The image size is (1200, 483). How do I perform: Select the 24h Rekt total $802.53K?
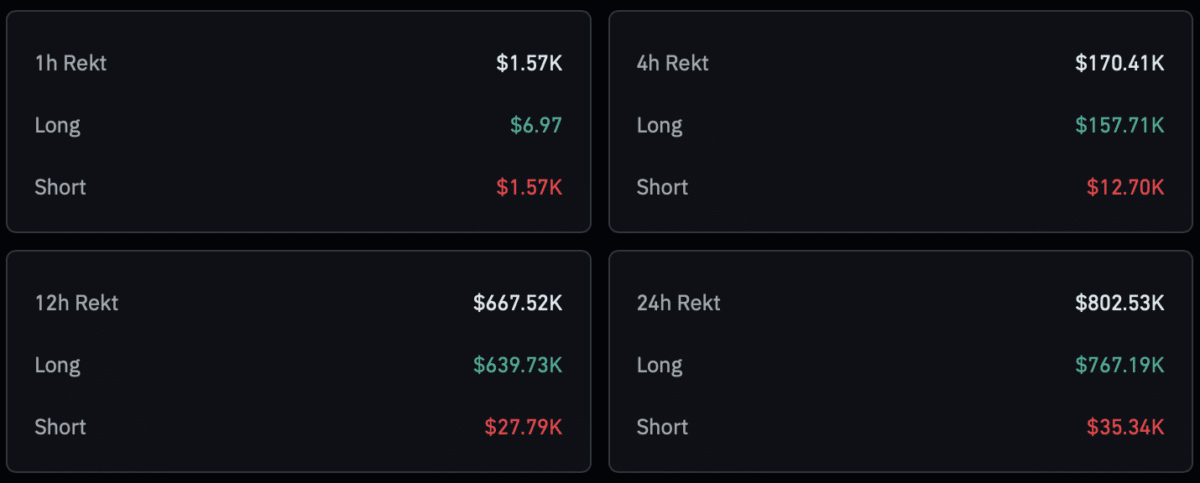1120,303
